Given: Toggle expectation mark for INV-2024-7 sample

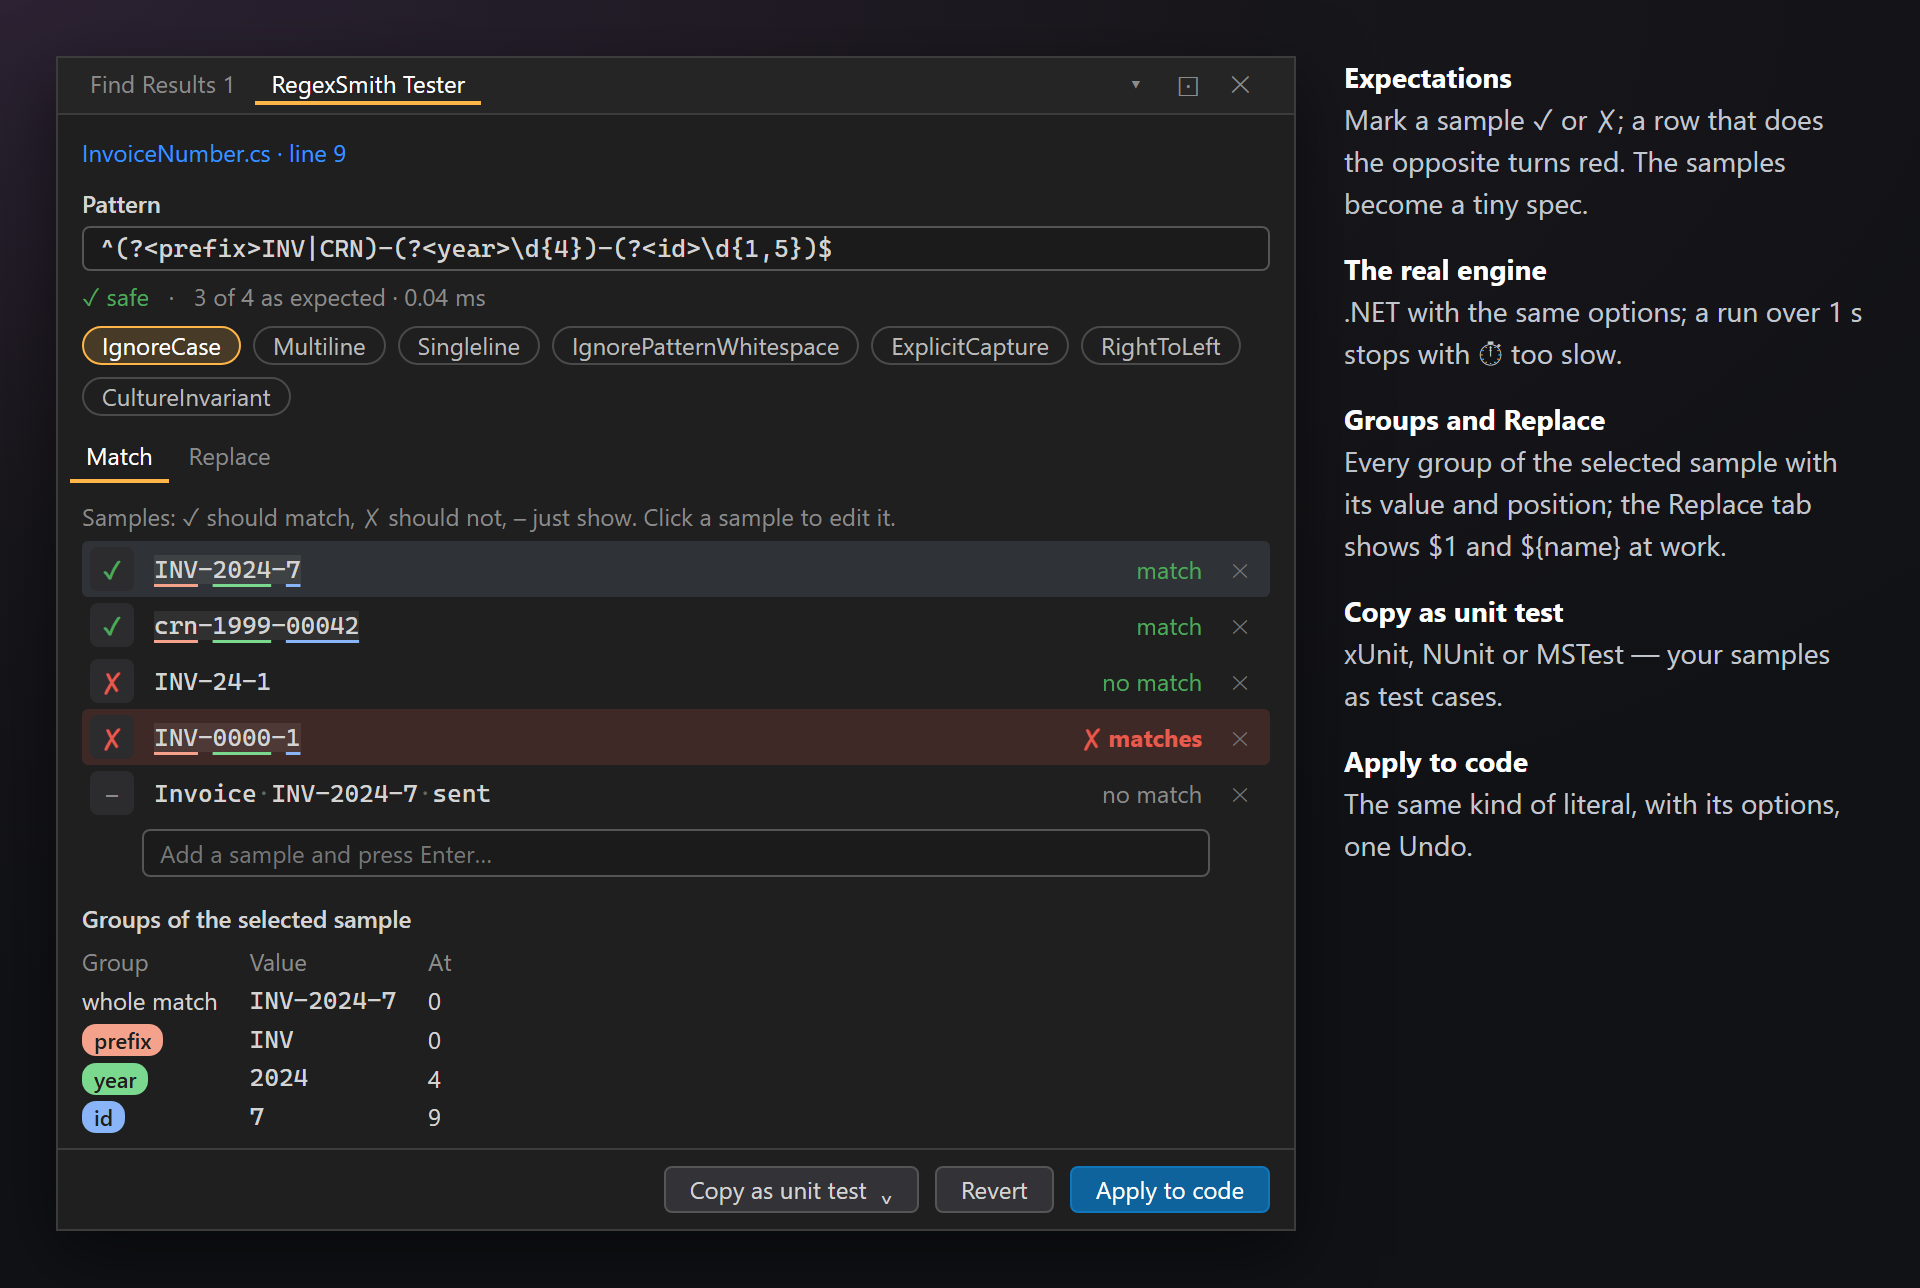Looking at the screenshot, I should tap(112, 570).
